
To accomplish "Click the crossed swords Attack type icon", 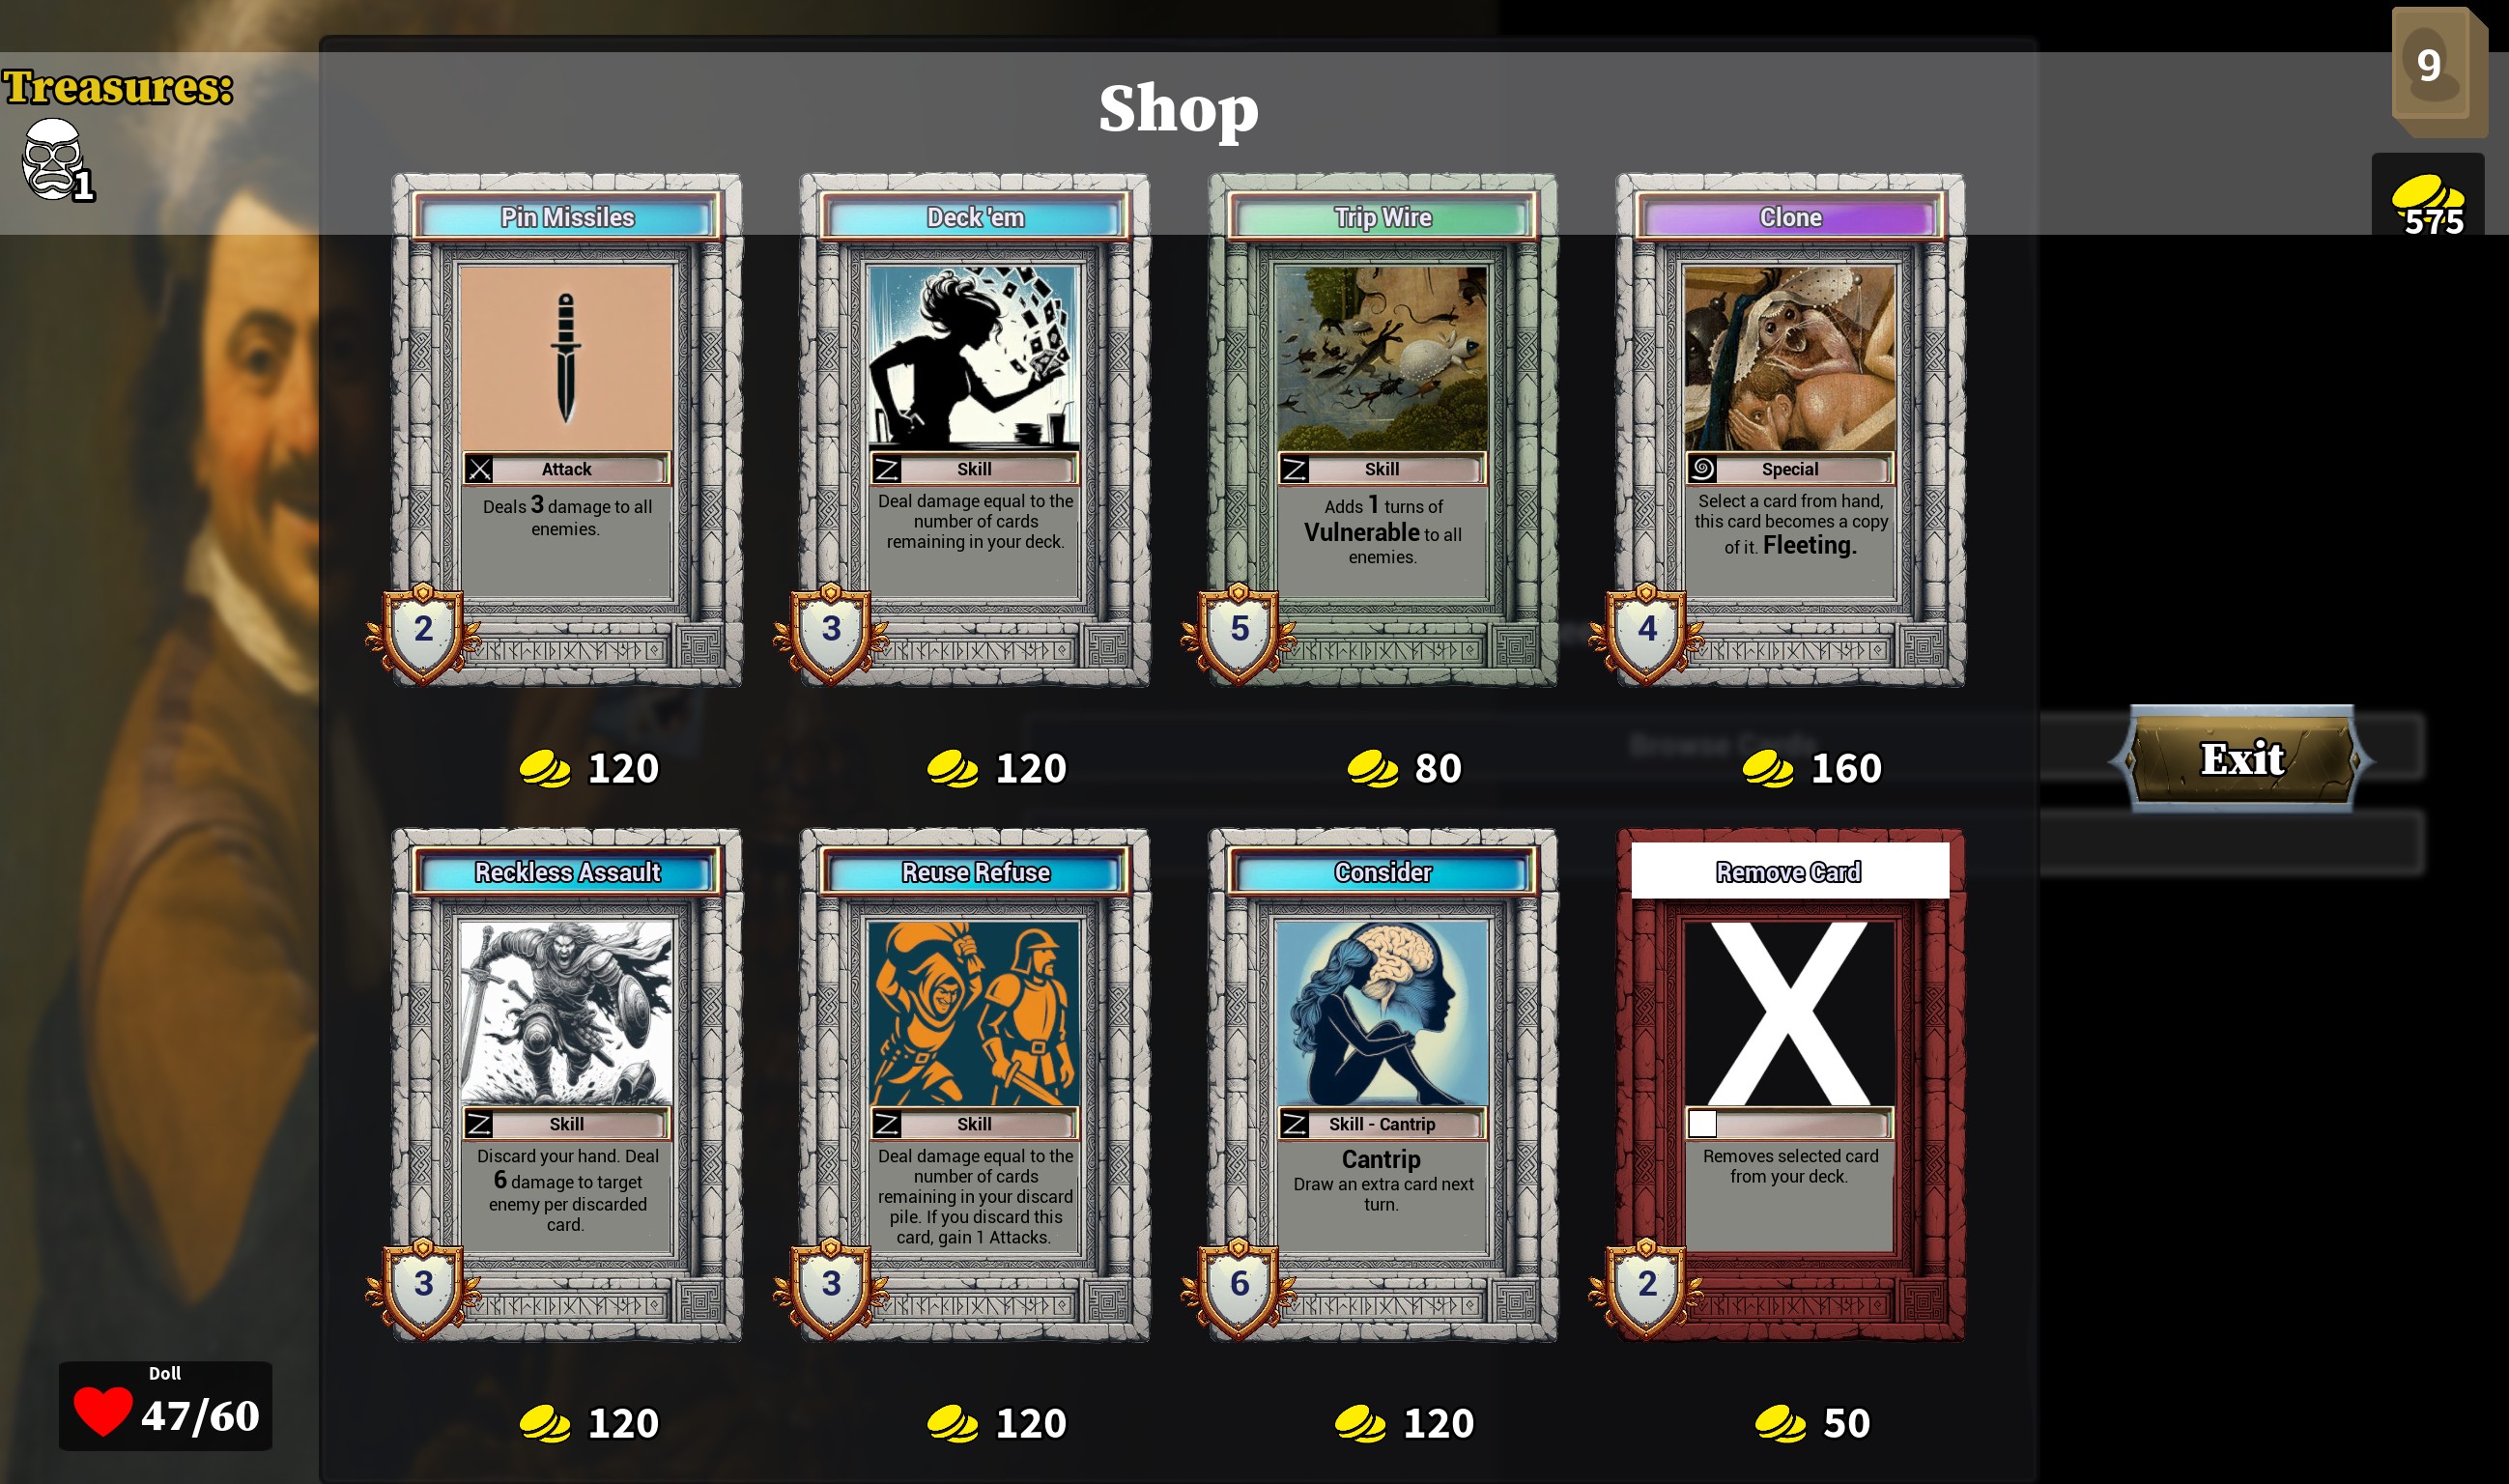I will (x=480, y=468).
